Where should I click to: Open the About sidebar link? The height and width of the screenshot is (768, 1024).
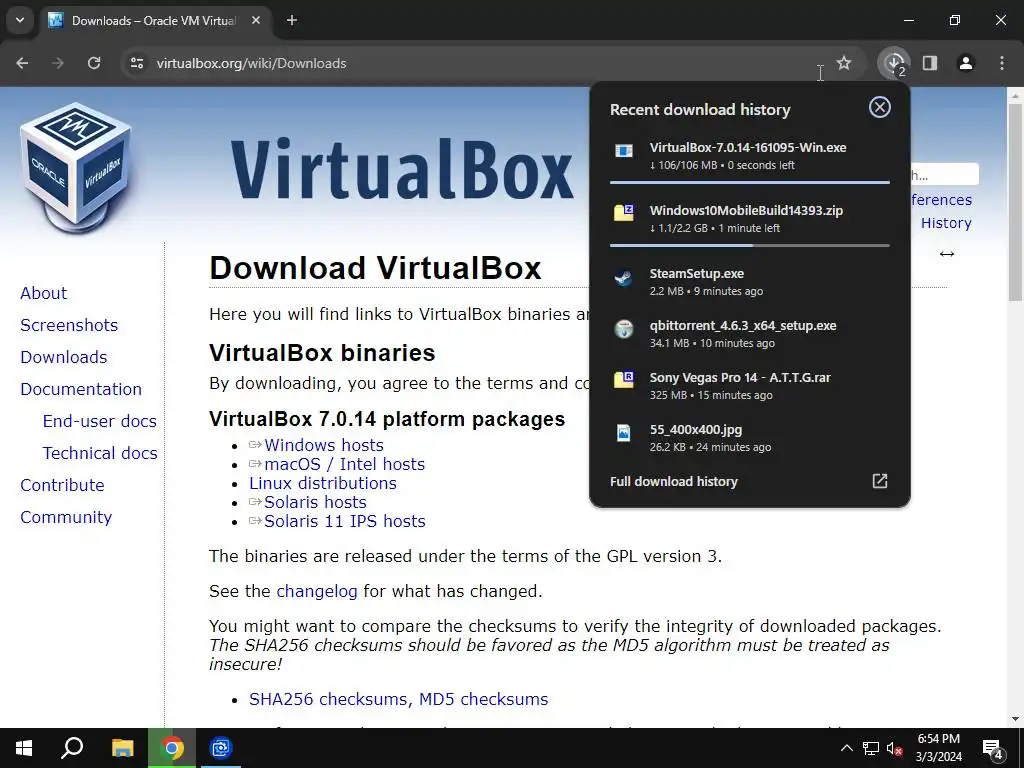(x=44, y=293)
